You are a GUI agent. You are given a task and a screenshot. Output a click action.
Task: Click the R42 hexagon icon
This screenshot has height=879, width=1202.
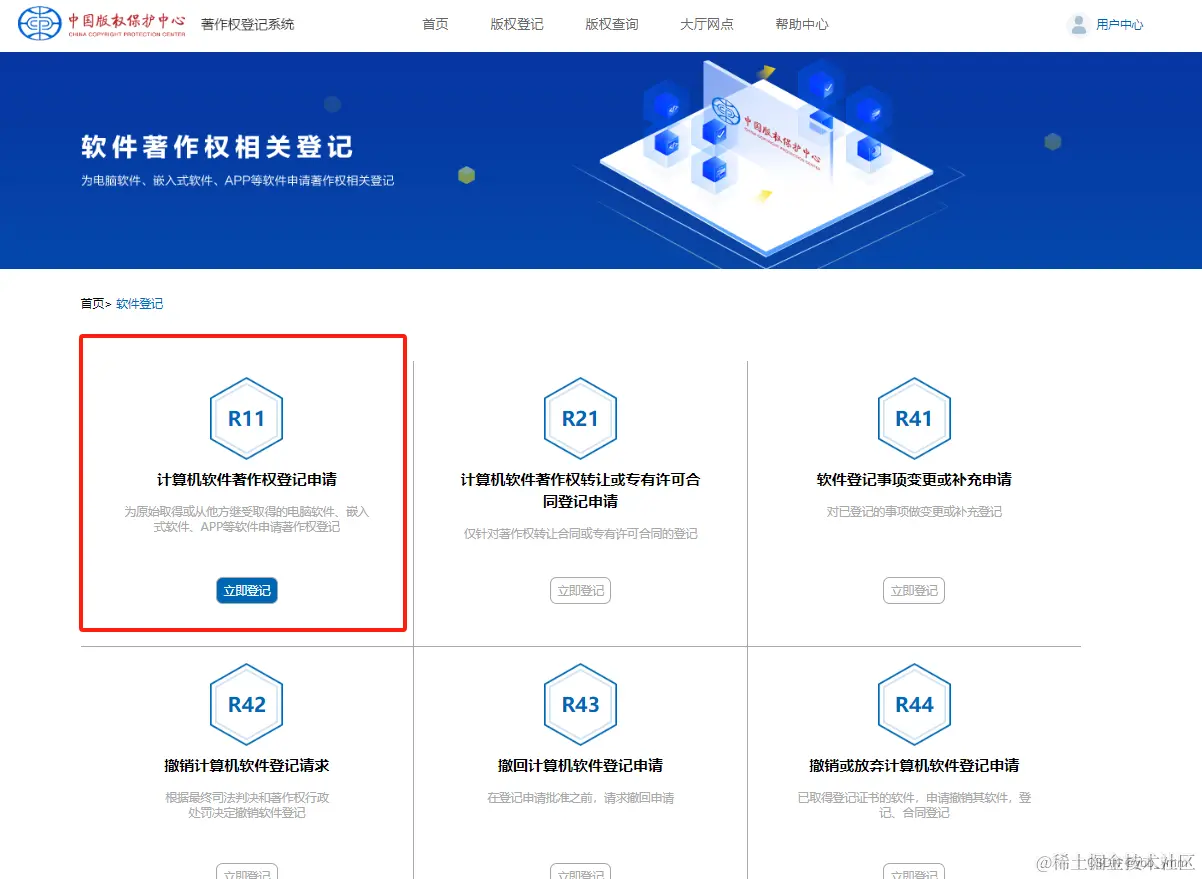click(246, 704)
